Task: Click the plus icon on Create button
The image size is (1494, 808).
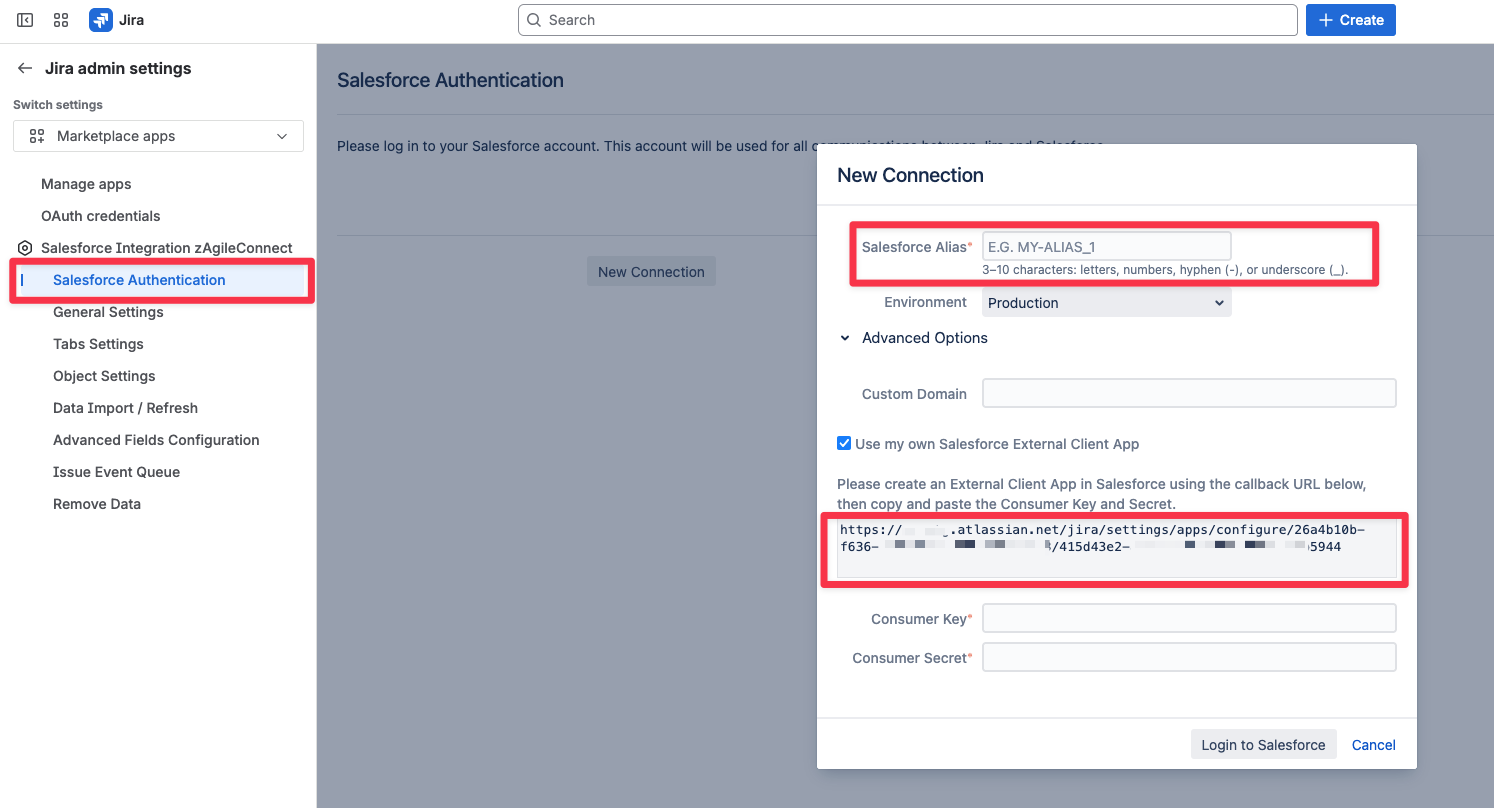Action: (1326, 20)
